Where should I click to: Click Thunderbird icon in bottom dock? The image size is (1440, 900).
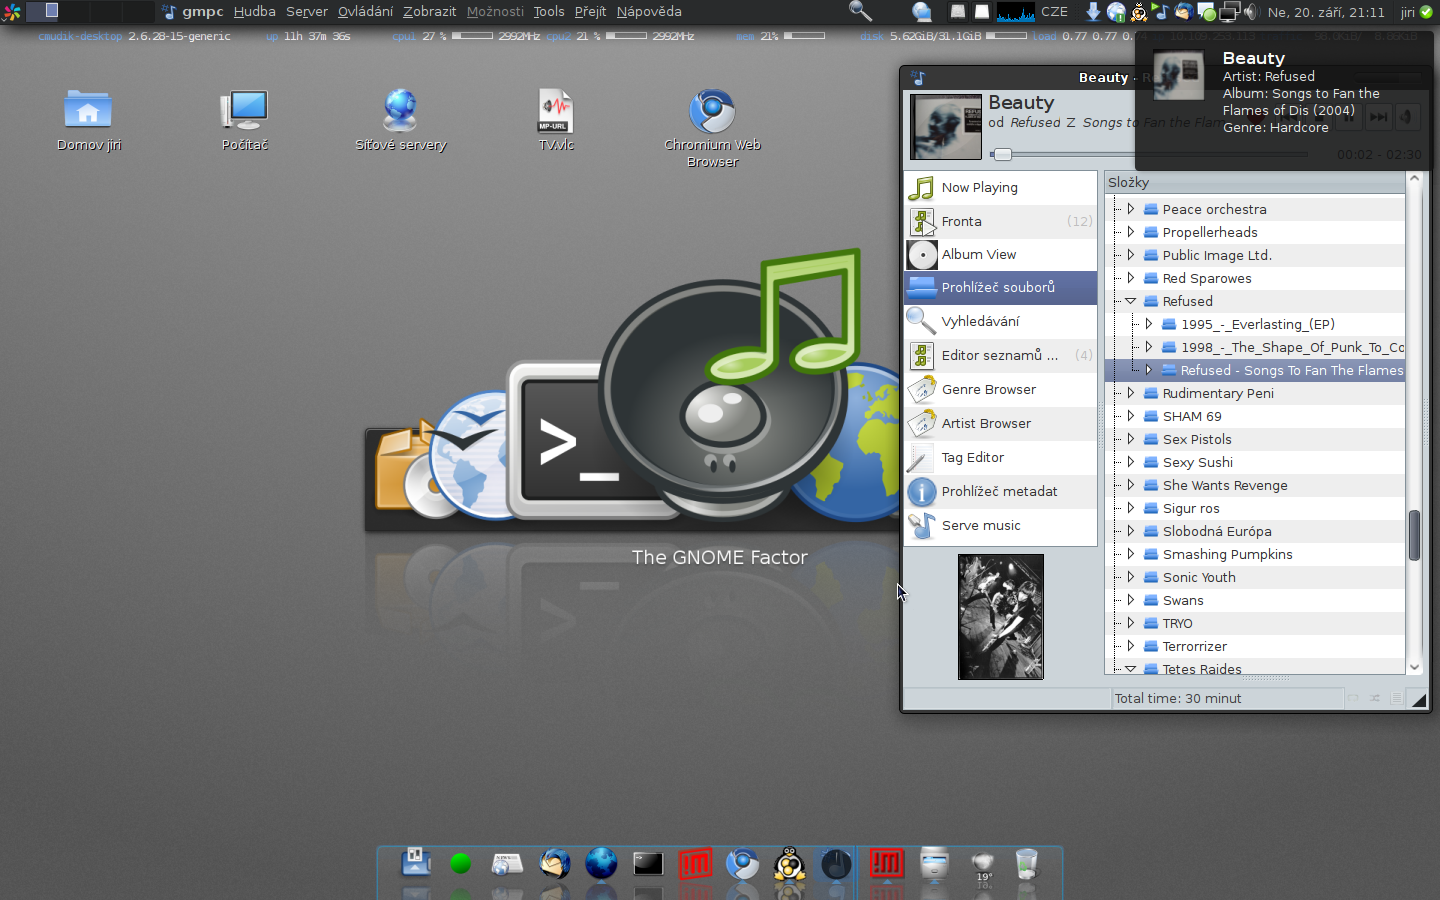[554, 864]
